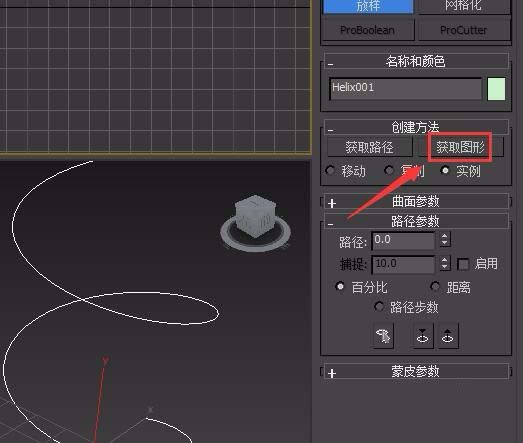
Task: Enable the 启用 snap checkbox
Action: click(x=463, y=264)
